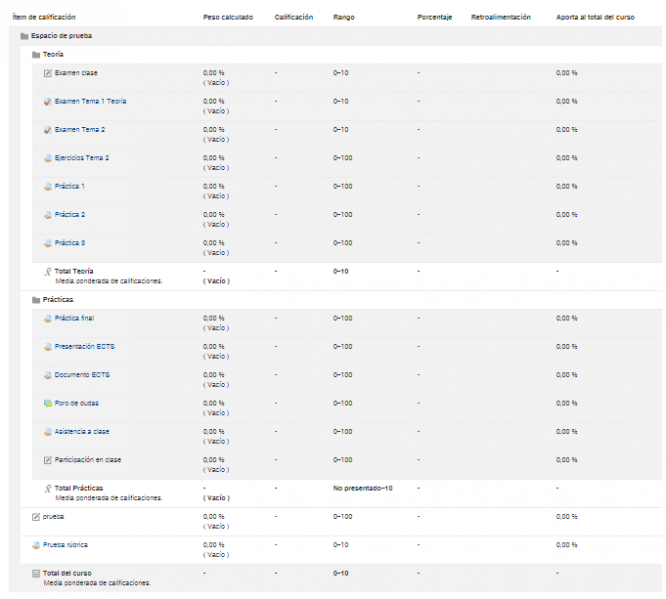Select the Teoría category label

(x=53, y=54)
